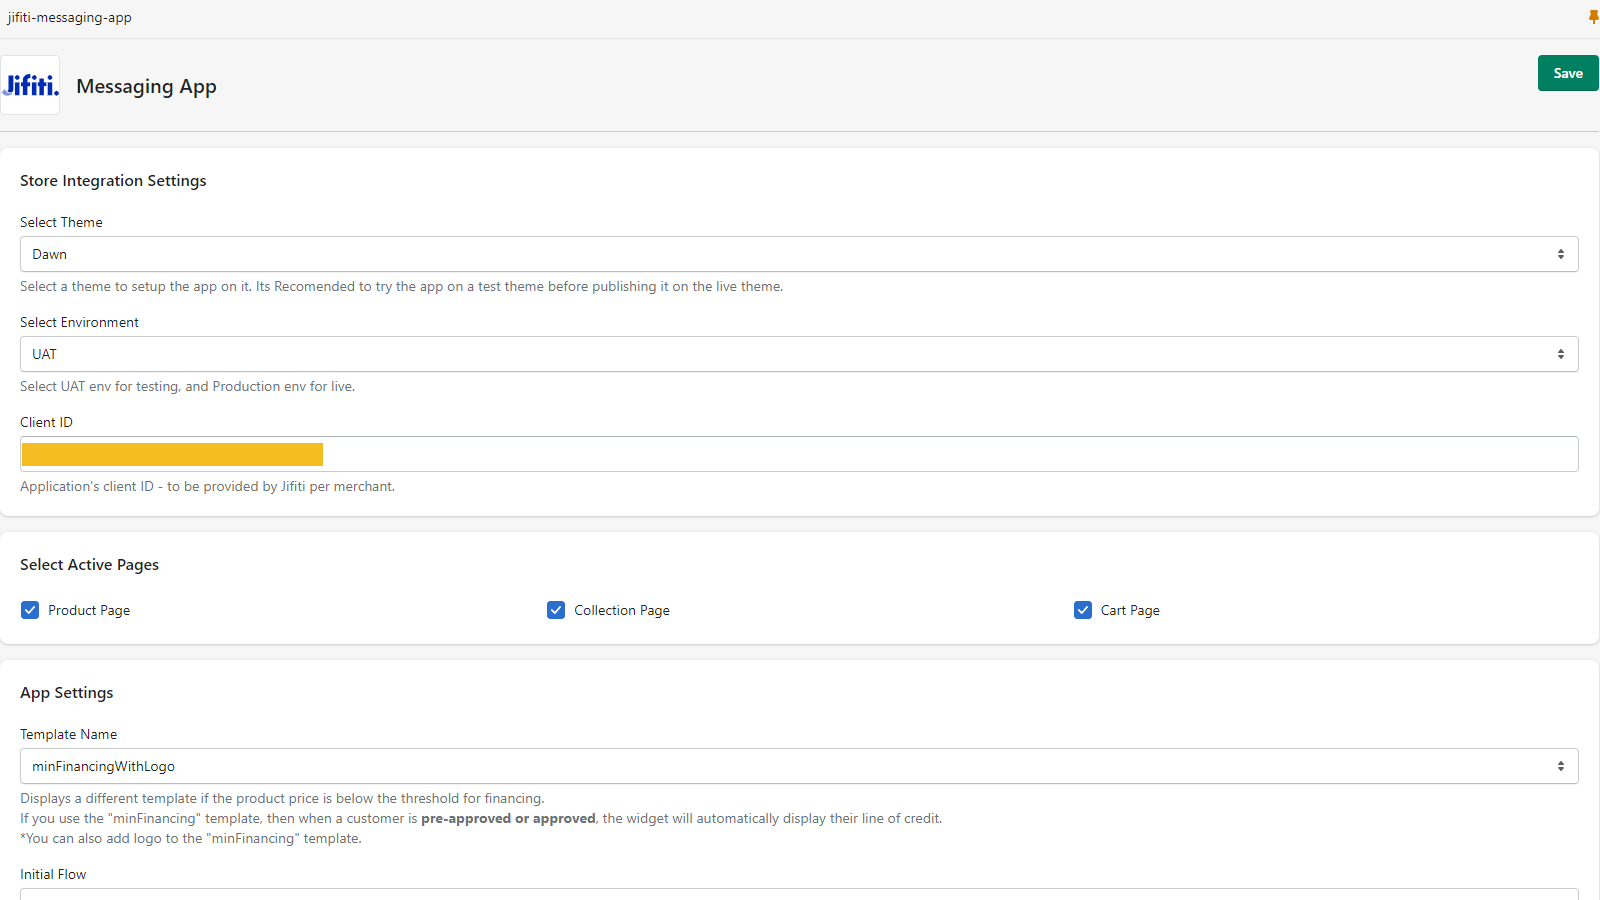
Task: Click the "Select Theme" label
Action: [x=61, y=222]
